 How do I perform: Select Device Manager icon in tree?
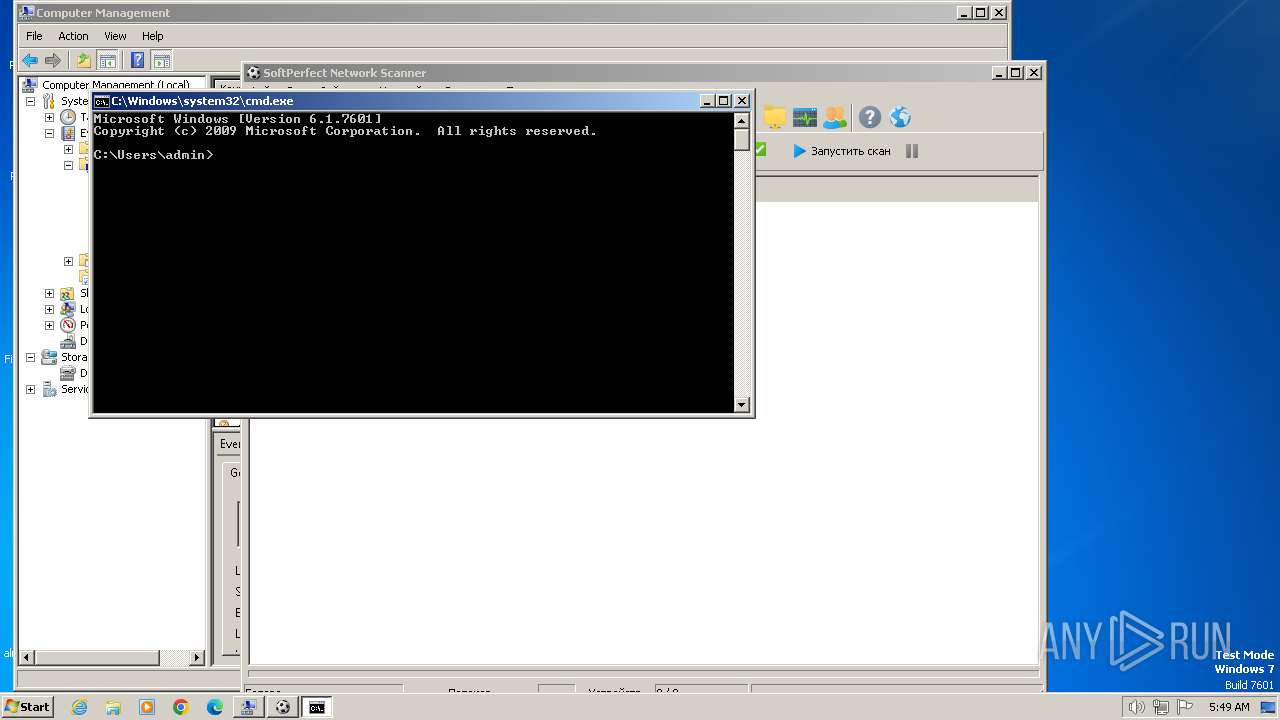[x=67, y=341]
